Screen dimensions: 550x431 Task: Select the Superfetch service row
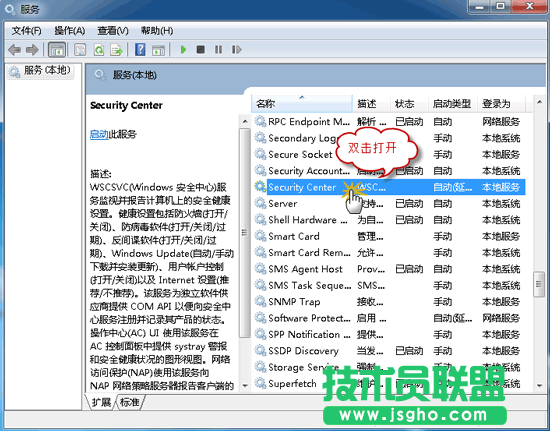389,384
